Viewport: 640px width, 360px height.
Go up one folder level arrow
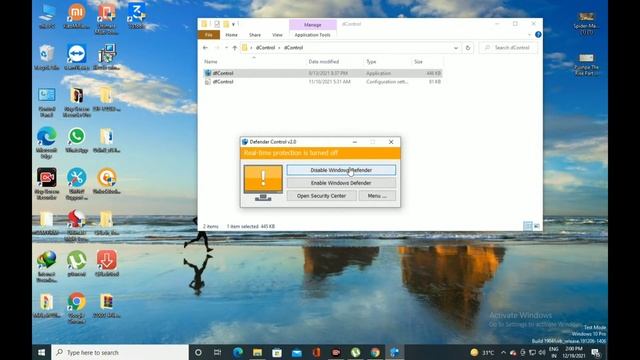pyautogui.click(x=235, y=48)
